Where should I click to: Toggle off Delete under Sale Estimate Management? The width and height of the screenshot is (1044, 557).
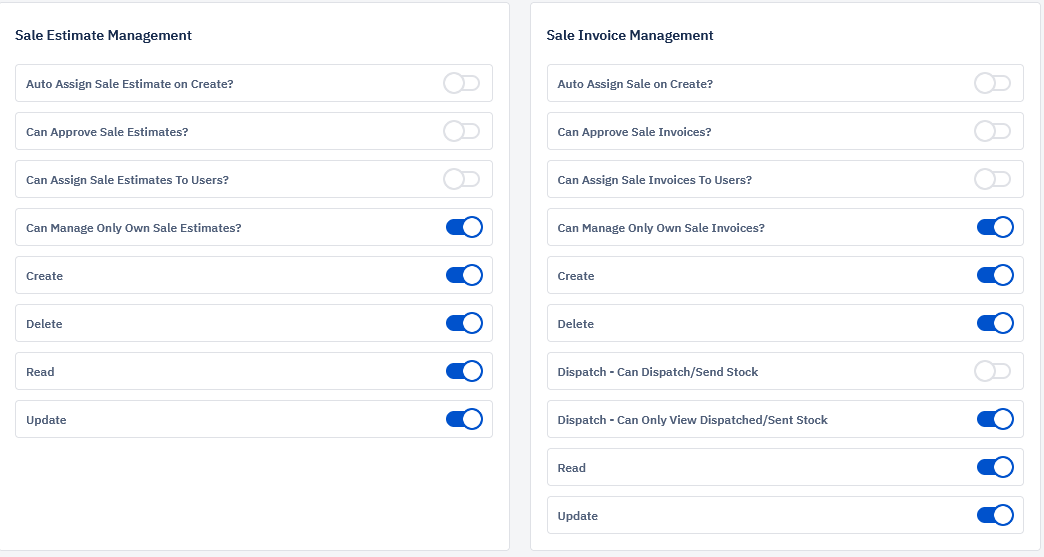point(464,323)
